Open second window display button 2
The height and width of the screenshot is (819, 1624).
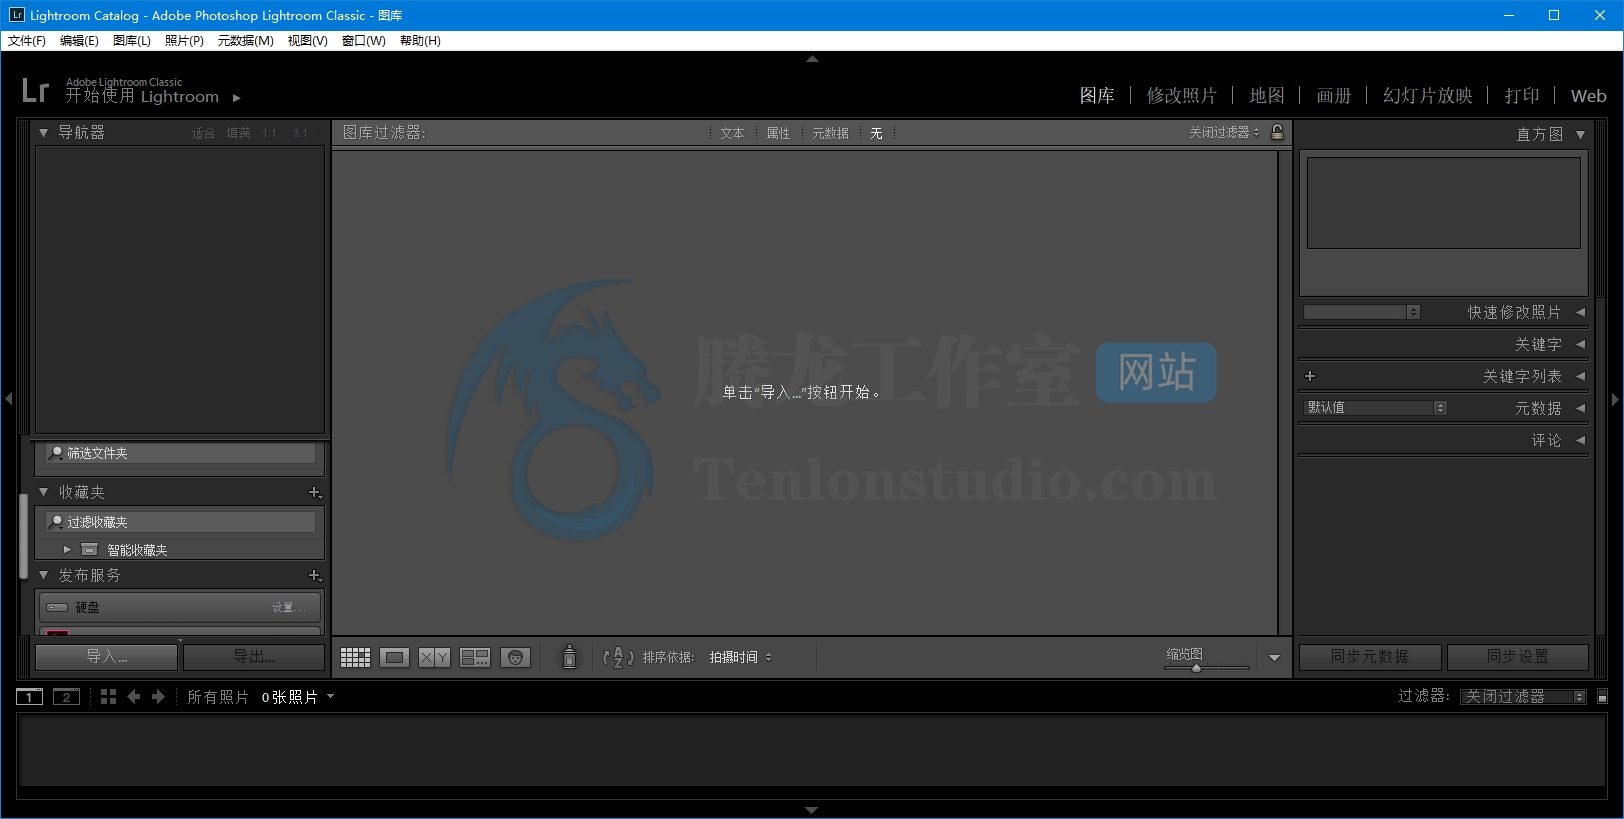[67, 697]
